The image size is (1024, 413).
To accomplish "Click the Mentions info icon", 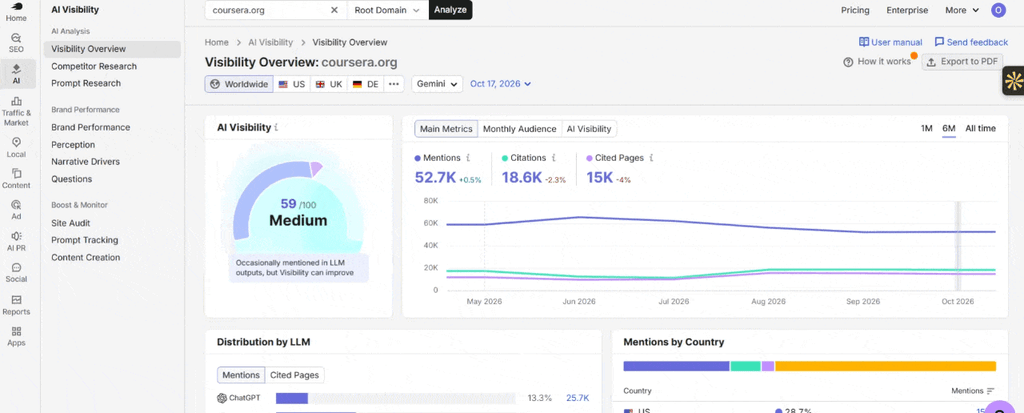I will pos(468,157).
